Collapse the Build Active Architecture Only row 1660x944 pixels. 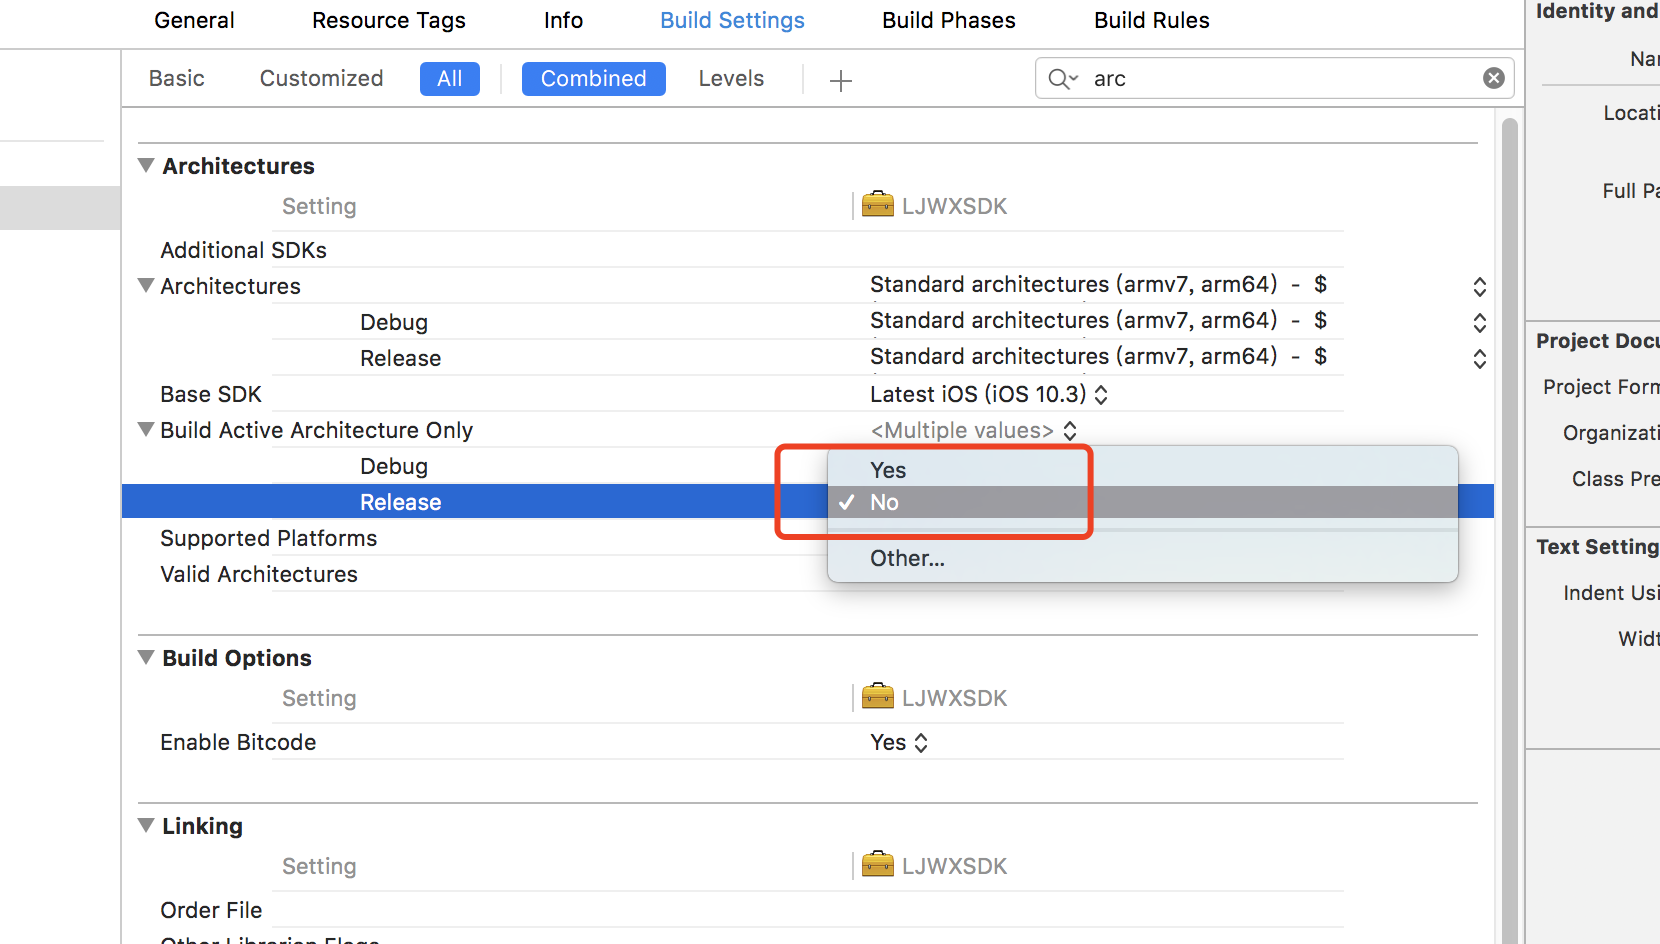[146, 430]
